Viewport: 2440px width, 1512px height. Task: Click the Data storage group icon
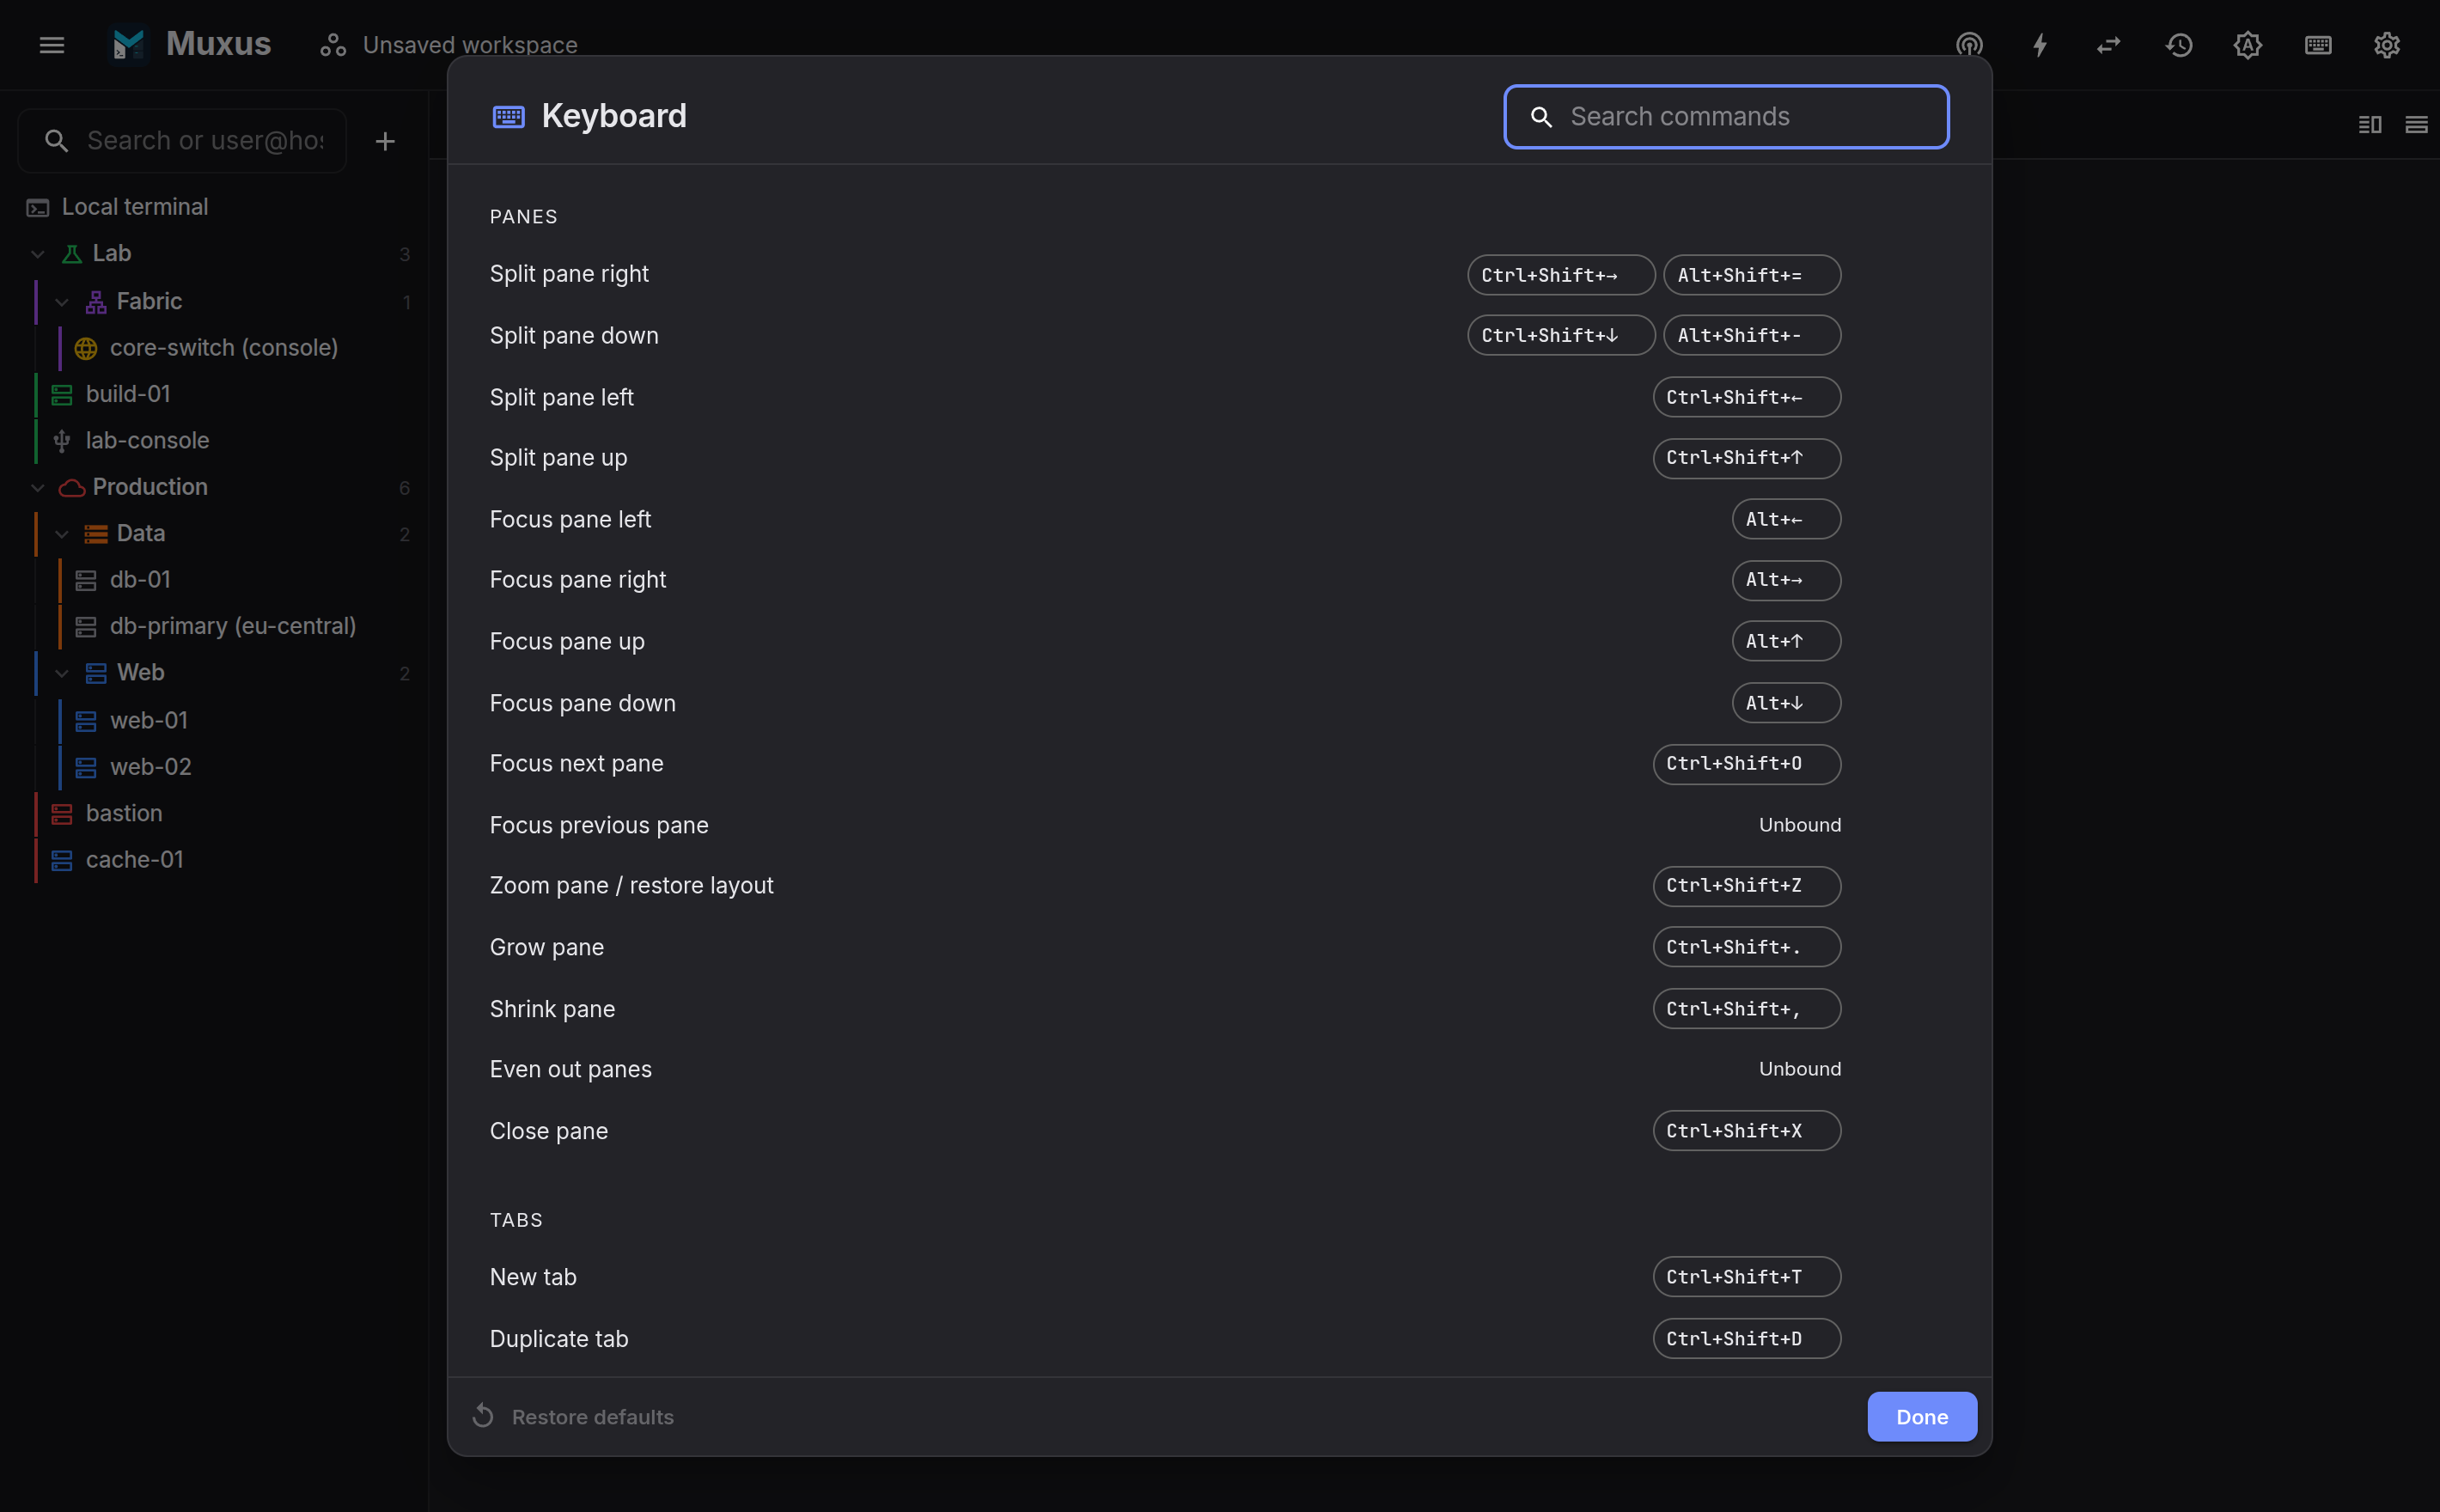96,534
